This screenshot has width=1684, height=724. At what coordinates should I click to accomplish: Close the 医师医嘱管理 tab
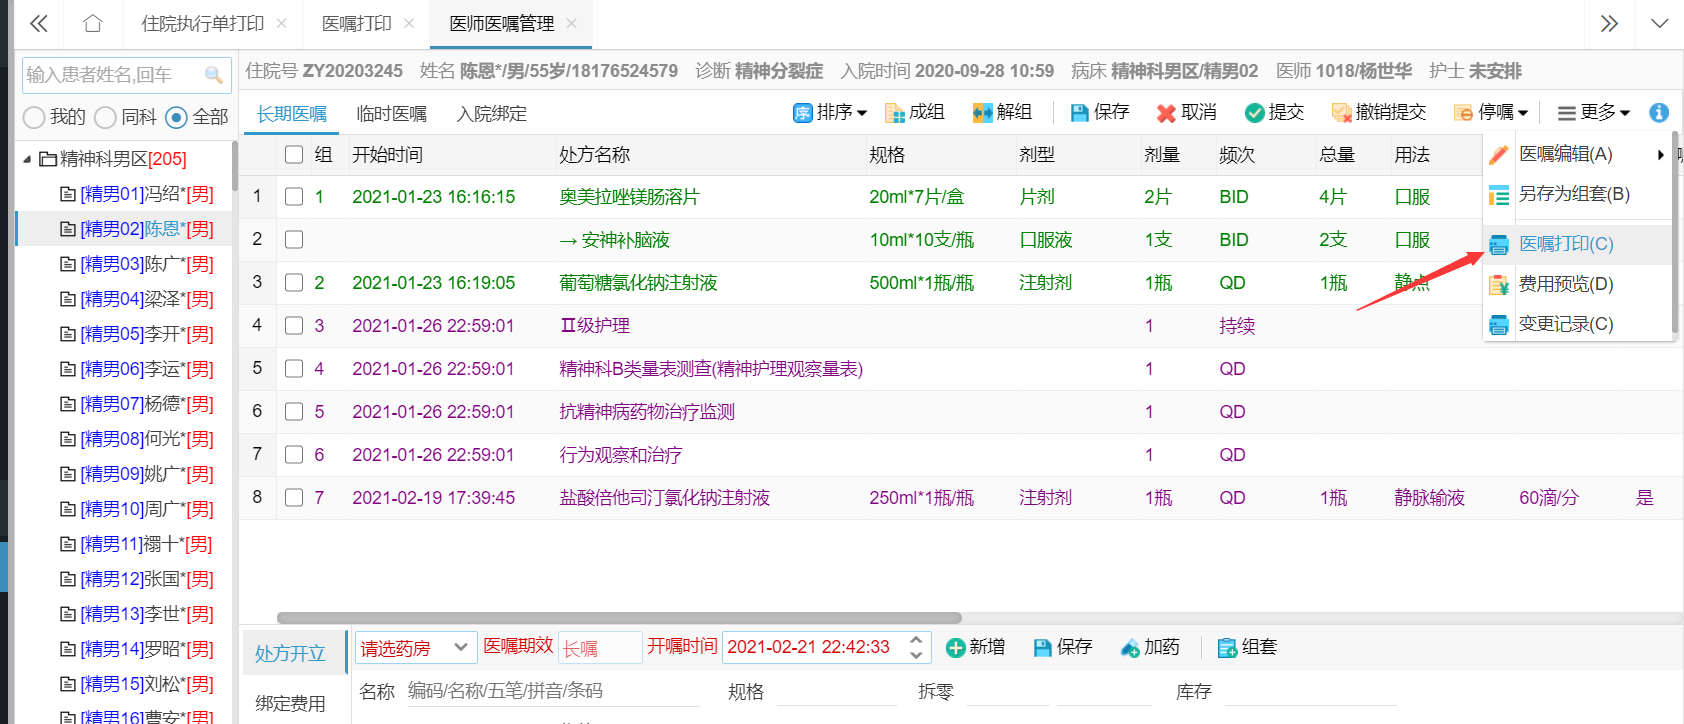[571, 24]
